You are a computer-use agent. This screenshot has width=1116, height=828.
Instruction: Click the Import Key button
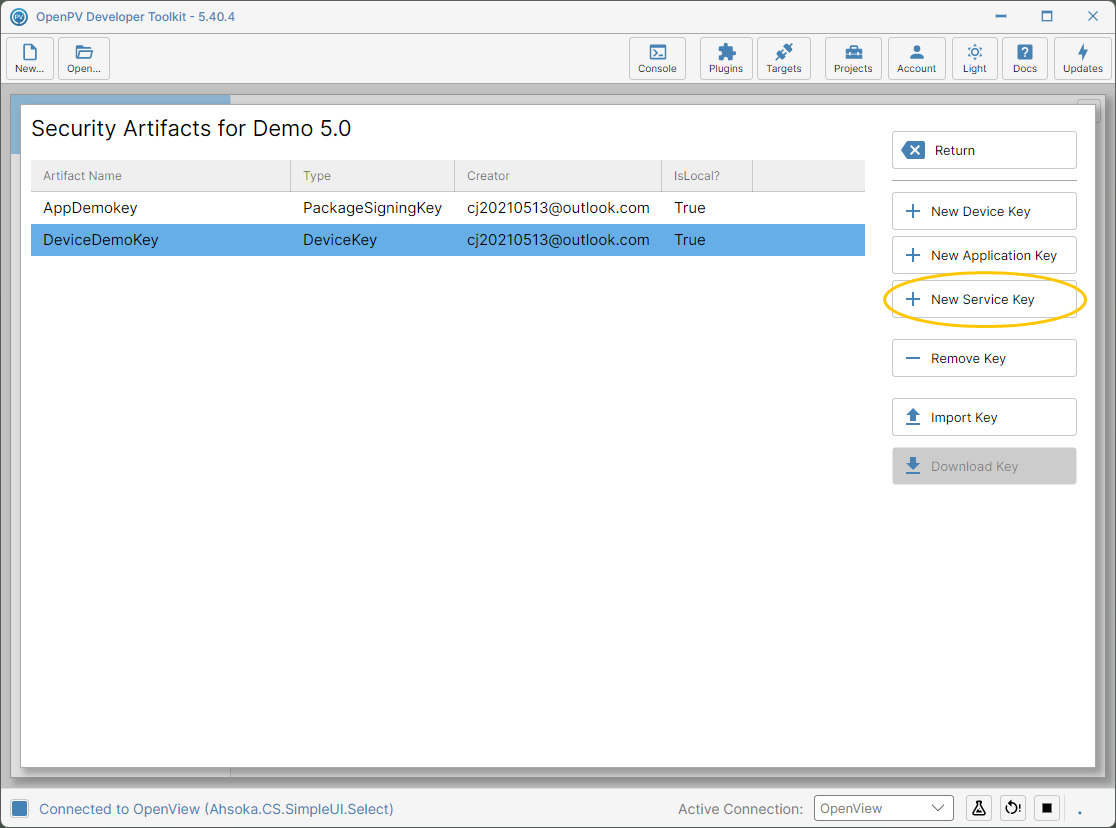click(x=984, y=417)
